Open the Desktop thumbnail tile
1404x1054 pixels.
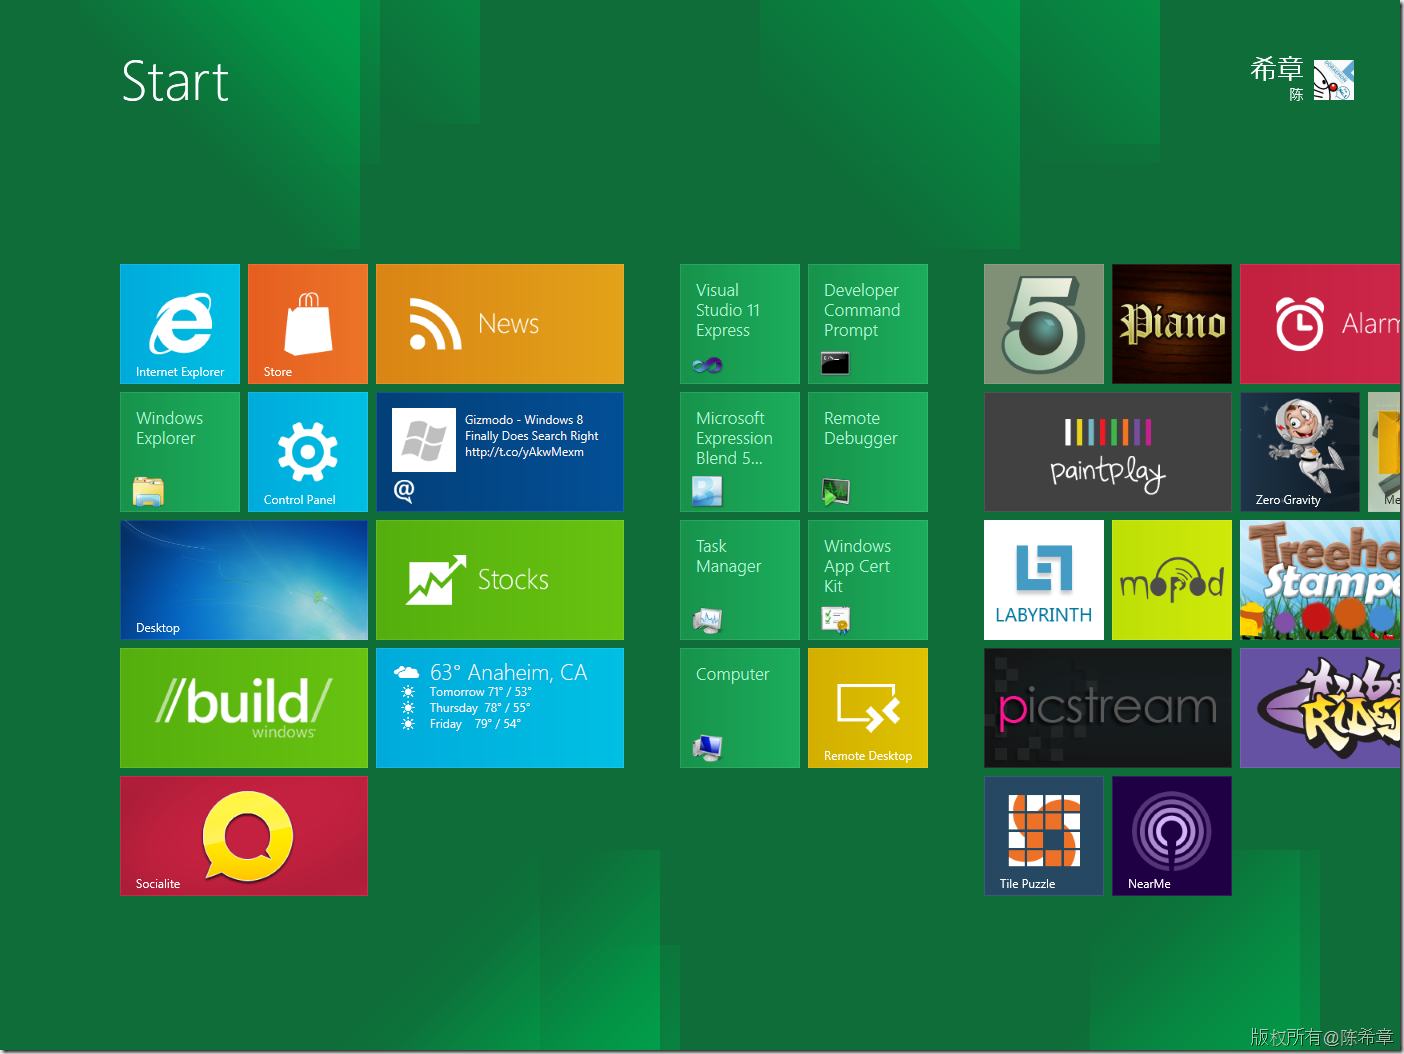244,580
